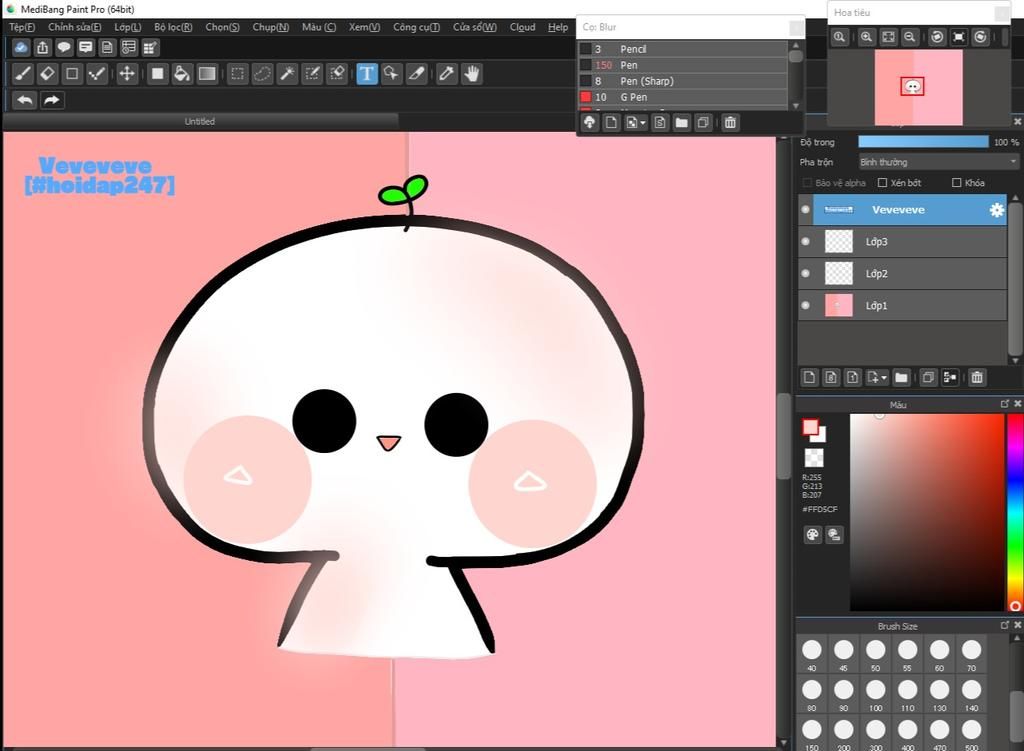Click the trash icon in brush panel
1024x751 pixels.
coord(730,122)
